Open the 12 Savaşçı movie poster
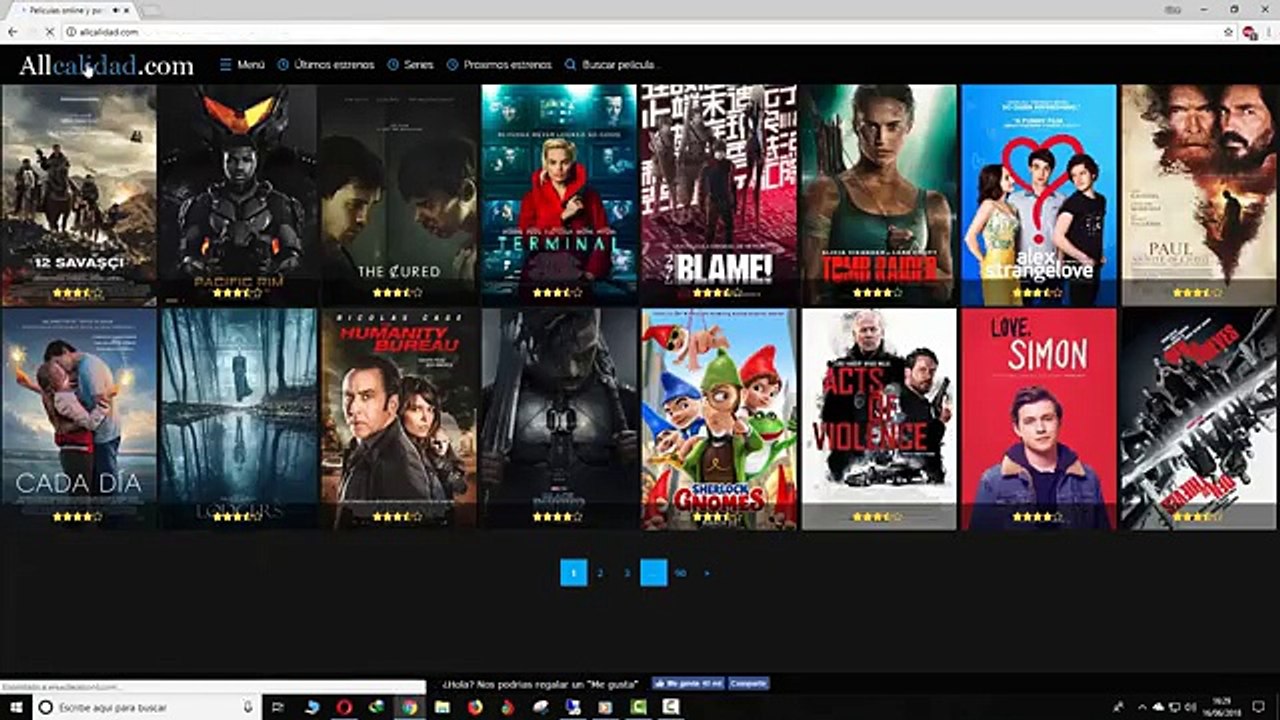 pos(79,195)
